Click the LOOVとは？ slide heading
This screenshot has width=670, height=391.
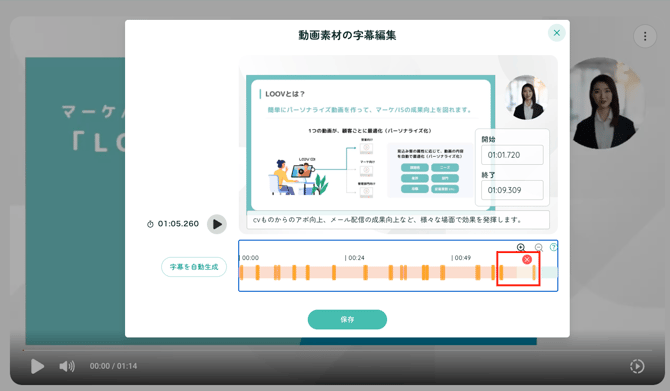(x=285, y=94)
